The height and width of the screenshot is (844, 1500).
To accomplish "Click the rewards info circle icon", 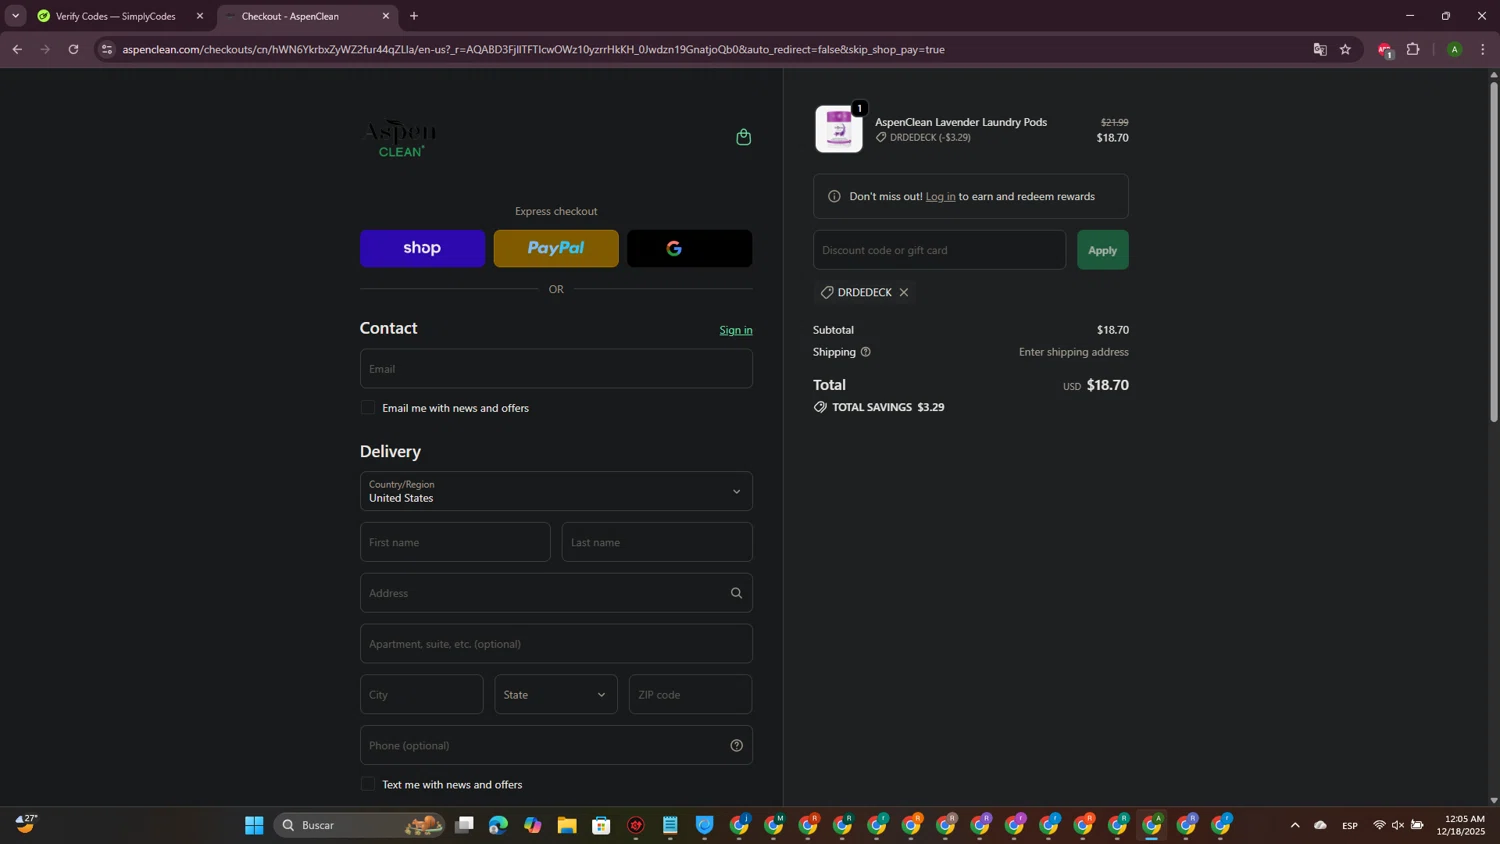I will (x=834, y=196).
